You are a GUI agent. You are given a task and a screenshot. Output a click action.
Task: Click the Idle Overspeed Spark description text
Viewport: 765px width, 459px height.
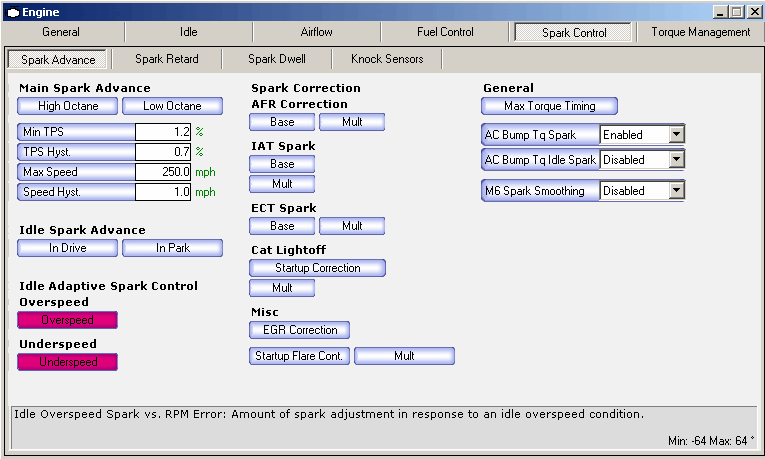click(x=329, y=414)
